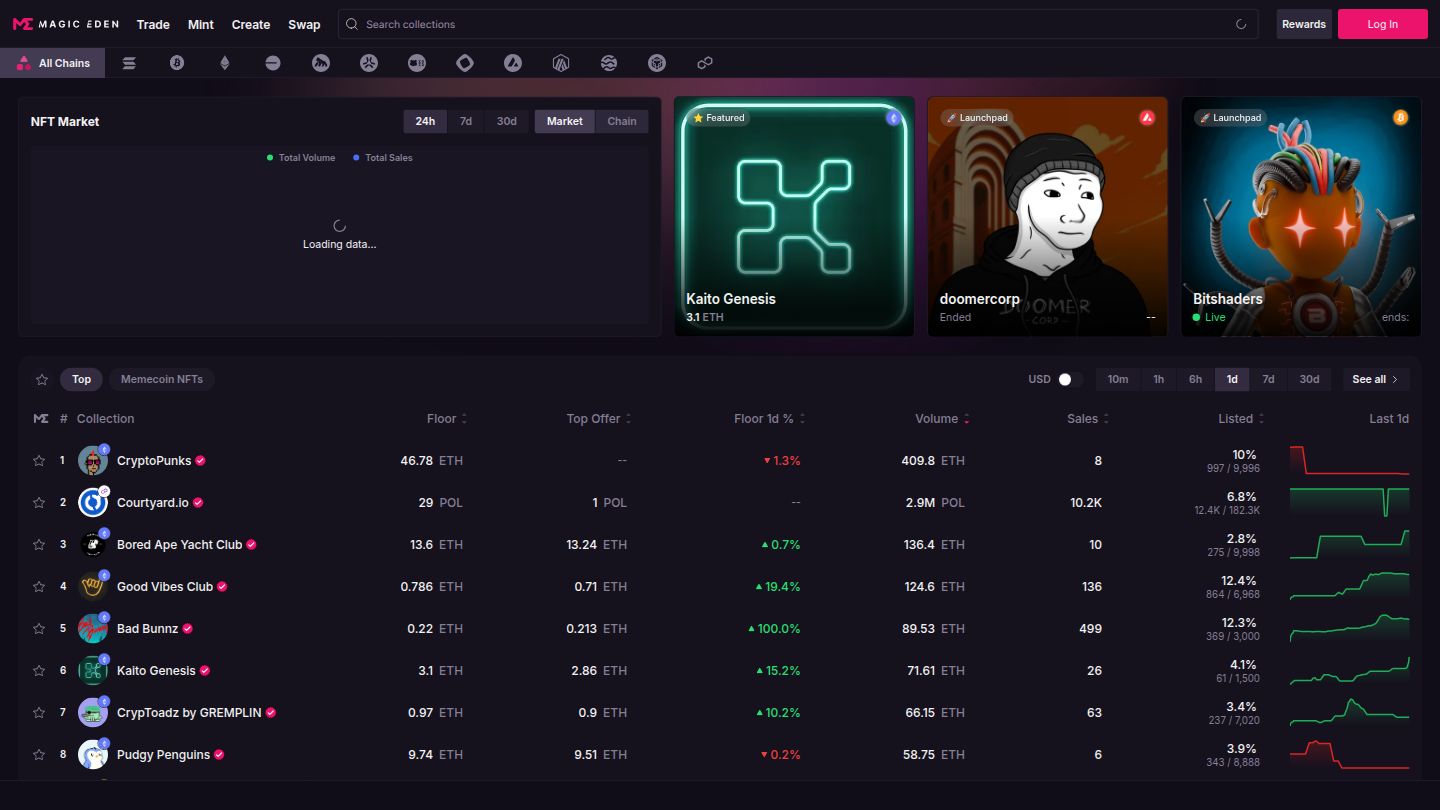1440x810 pixels.
Task: Click the ME logo column header icon
Action: 41,419
